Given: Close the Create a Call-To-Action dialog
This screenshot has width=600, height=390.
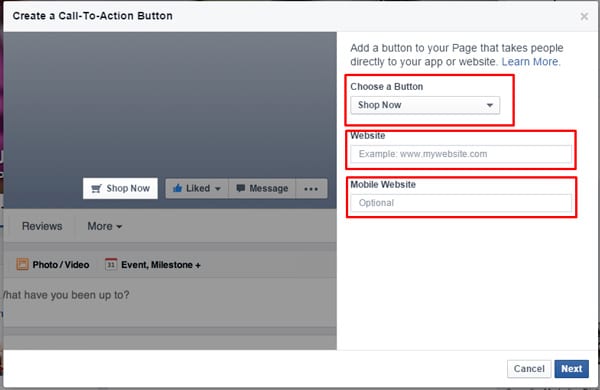Looking at the screenshot, I should pyautogui.click(x=584, y=16).
